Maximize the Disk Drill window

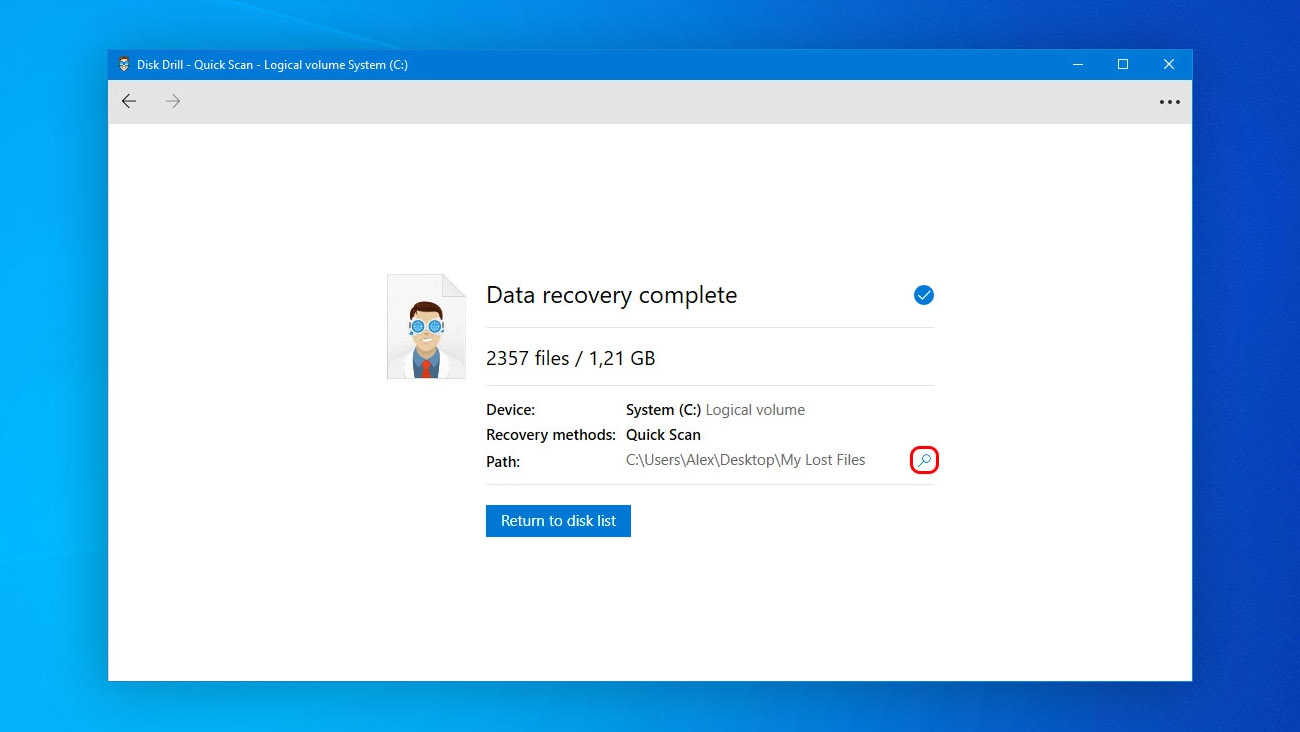point(1123,64)
